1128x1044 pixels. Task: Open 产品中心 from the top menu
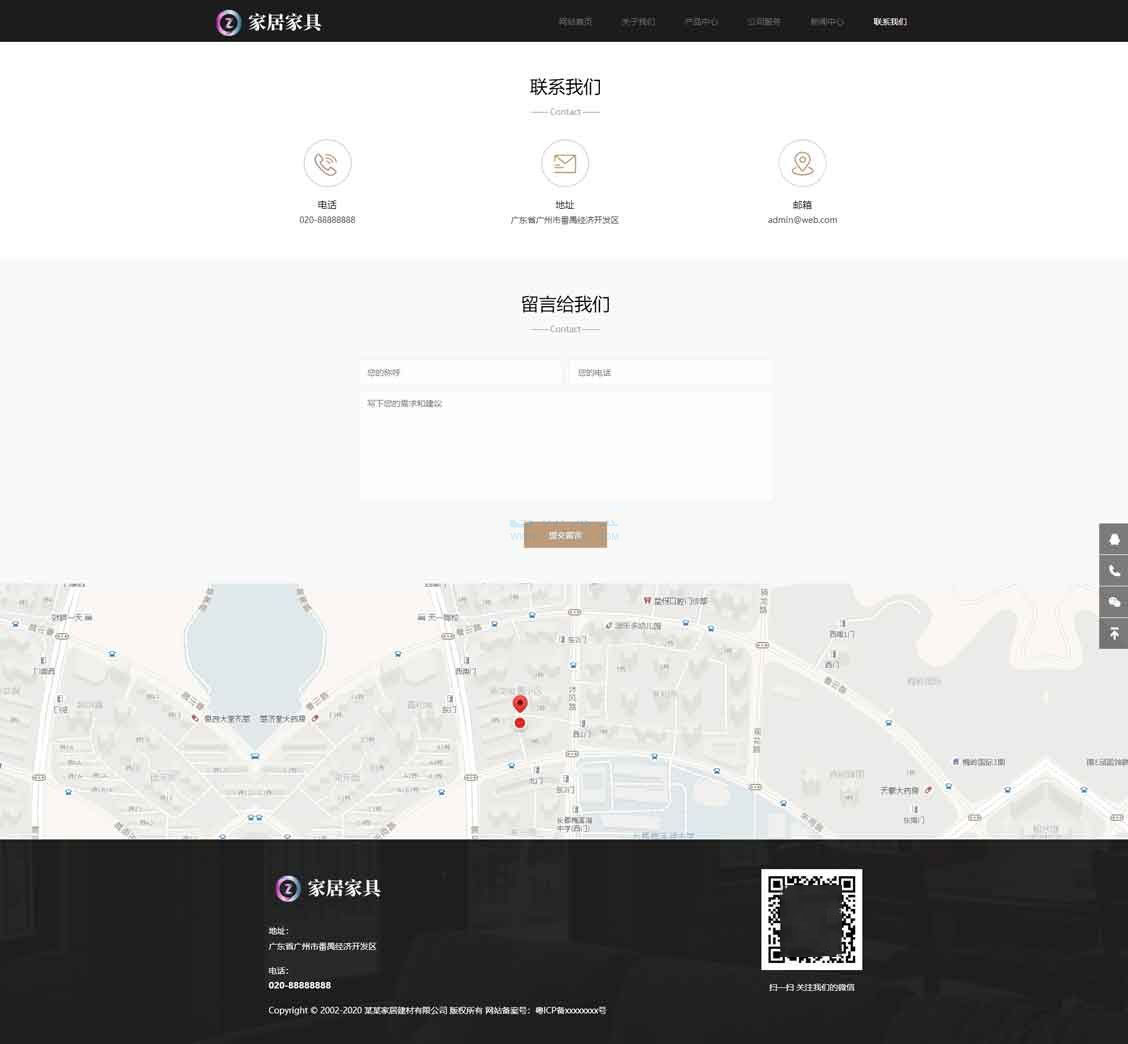(x=701, y=22)
